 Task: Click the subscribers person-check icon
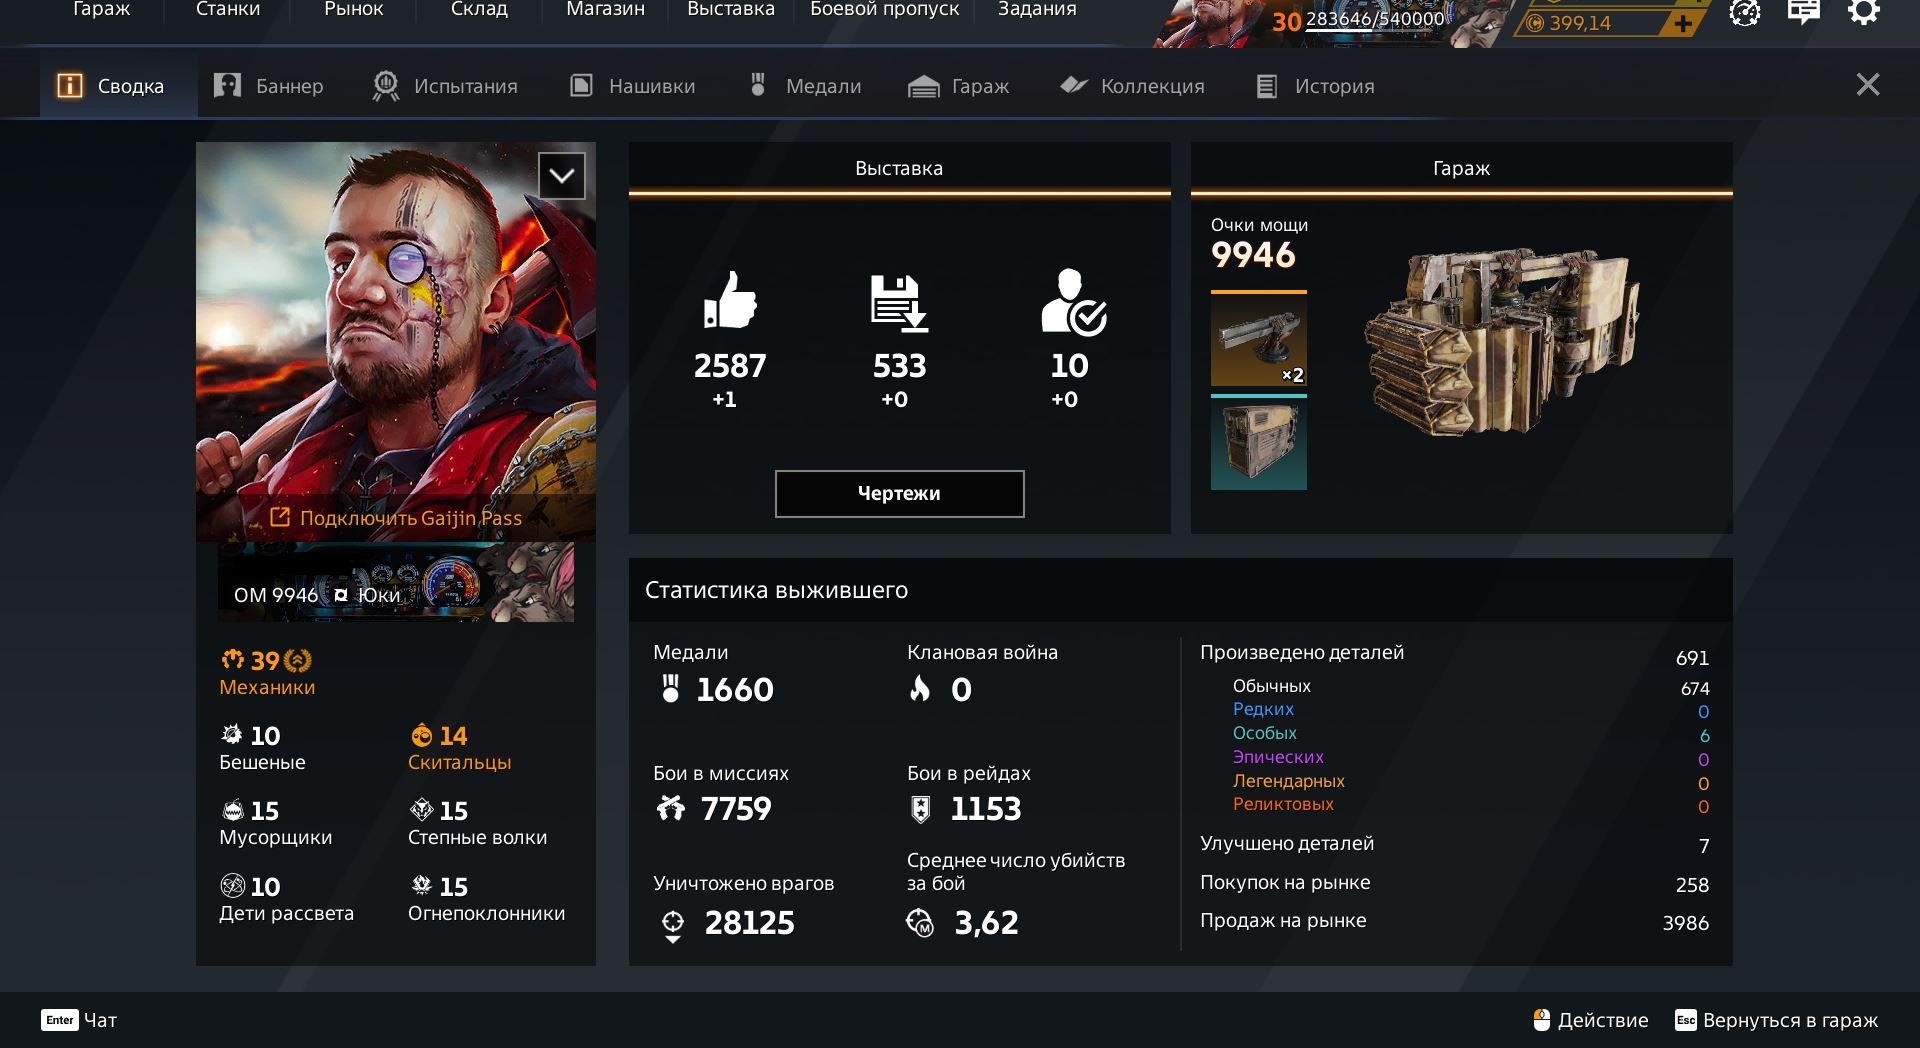click(1072, 301)
